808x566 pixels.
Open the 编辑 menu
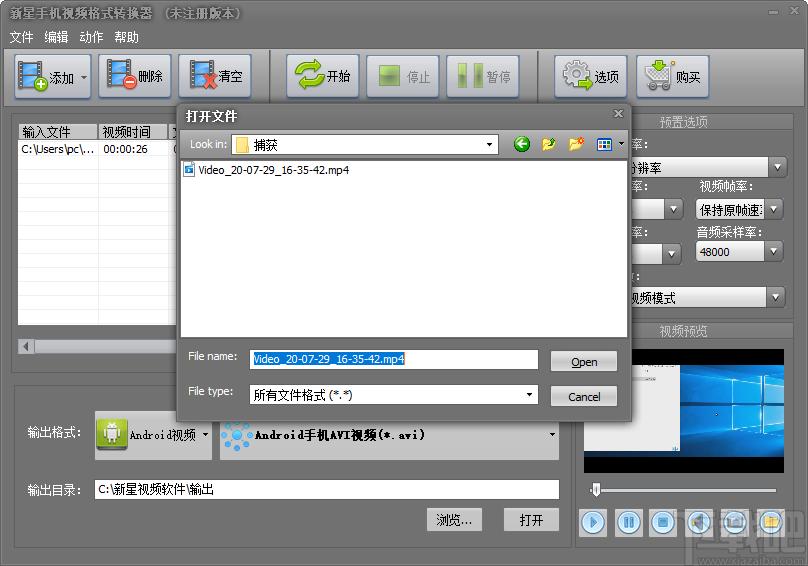[56, 37]
